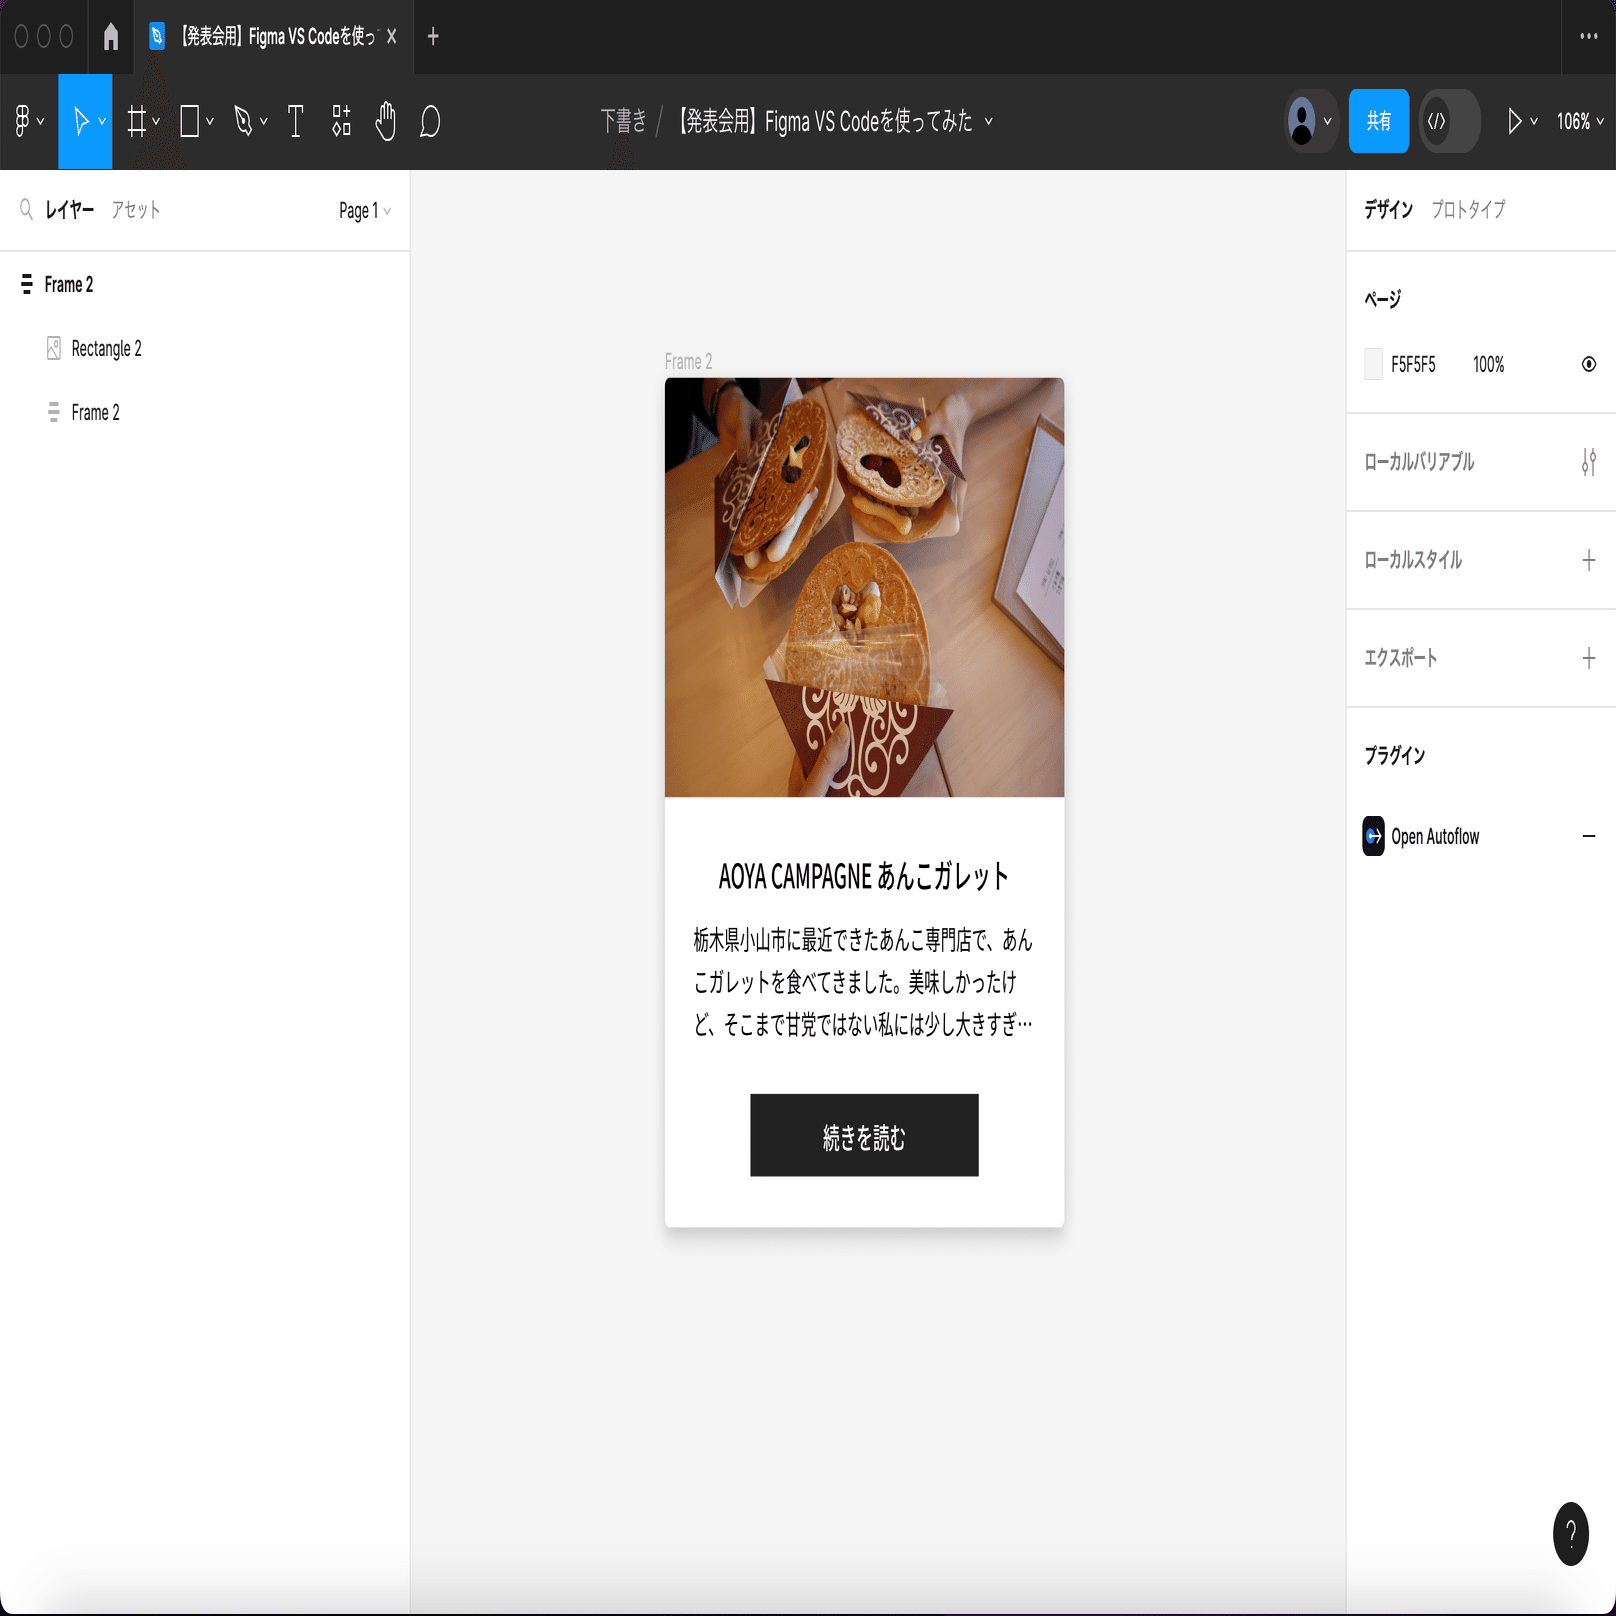Click the user avatar icon
1616x1616 pixels.
tap(1302, 121)
